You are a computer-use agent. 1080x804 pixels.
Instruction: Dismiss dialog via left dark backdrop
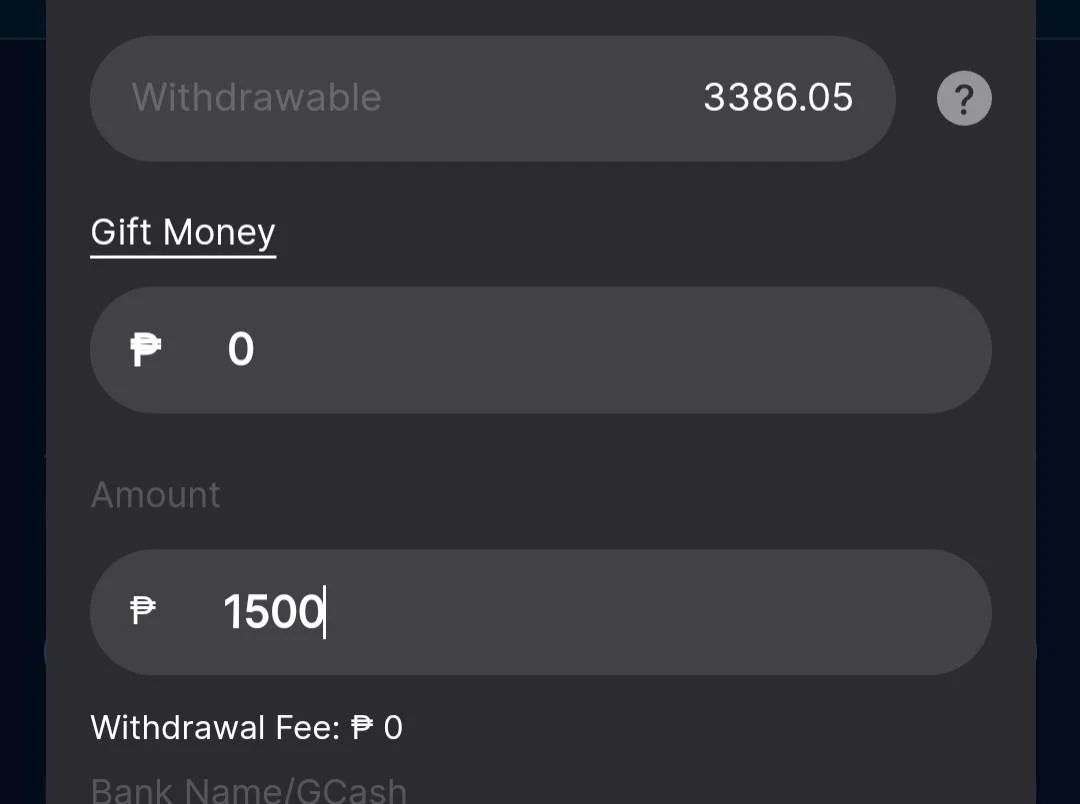pyautogui.click(x=22, y=413)
